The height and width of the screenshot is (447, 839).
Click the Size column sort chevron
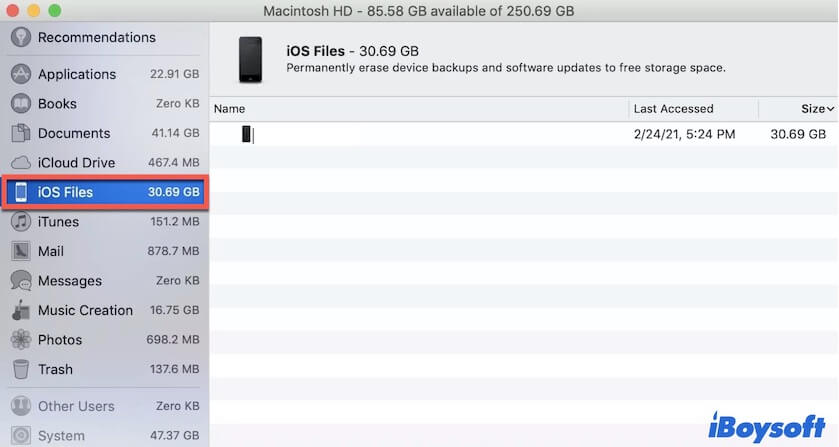tap(830, 109)
